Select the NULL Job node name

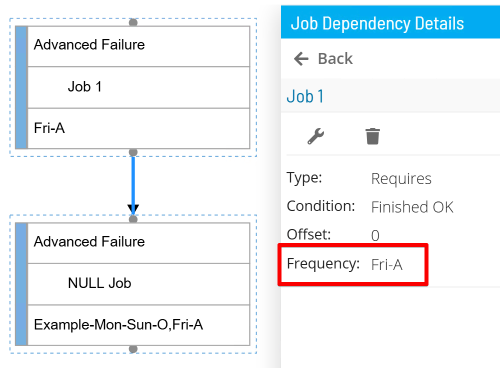coord(99,283)
